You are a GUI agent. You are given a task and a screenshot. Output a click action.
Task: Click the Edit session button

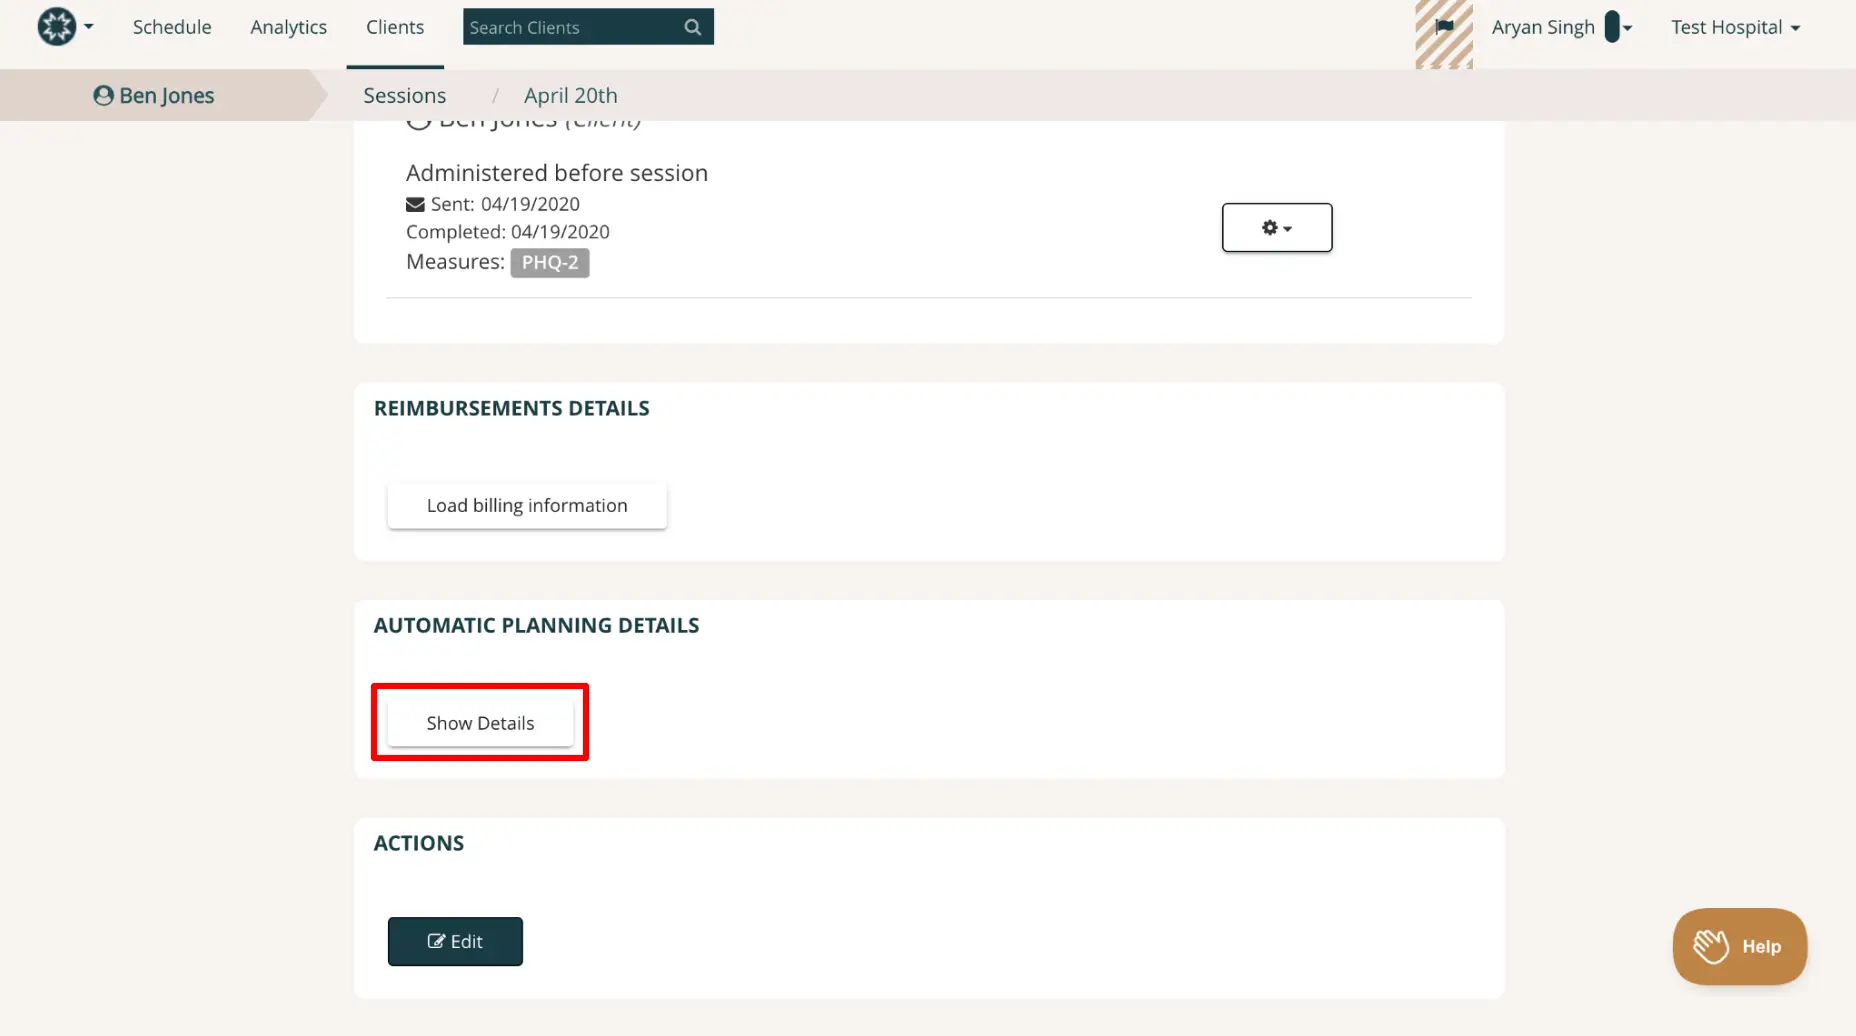[455, 941]
